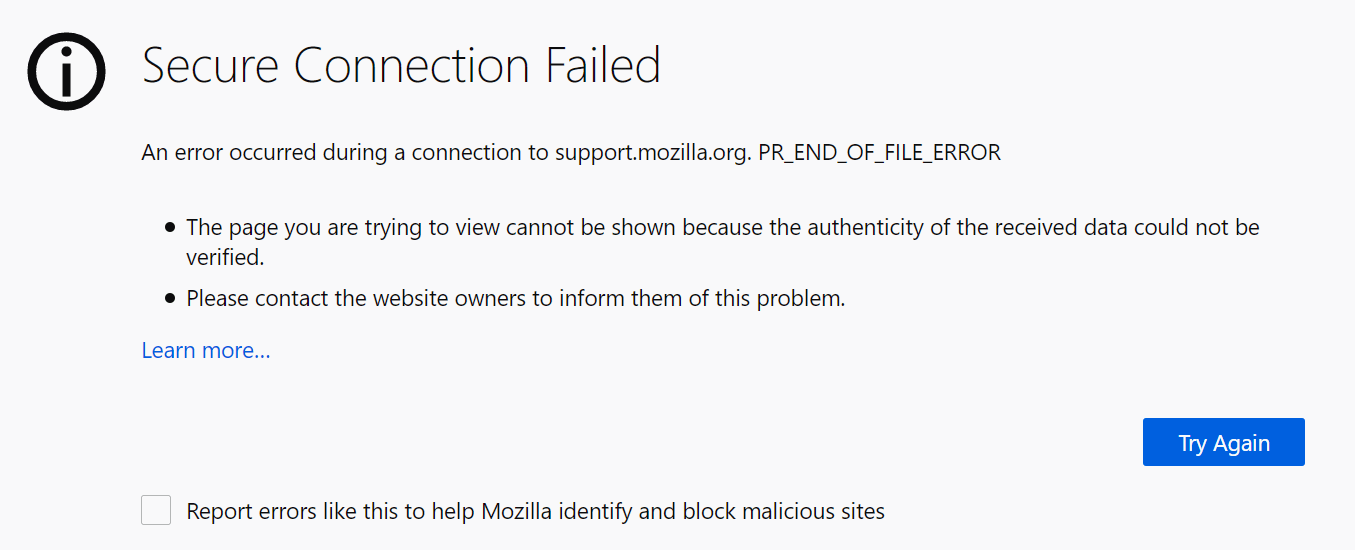Click the circled info icon
Screen dimensions: 1355x550
point(66,72)
